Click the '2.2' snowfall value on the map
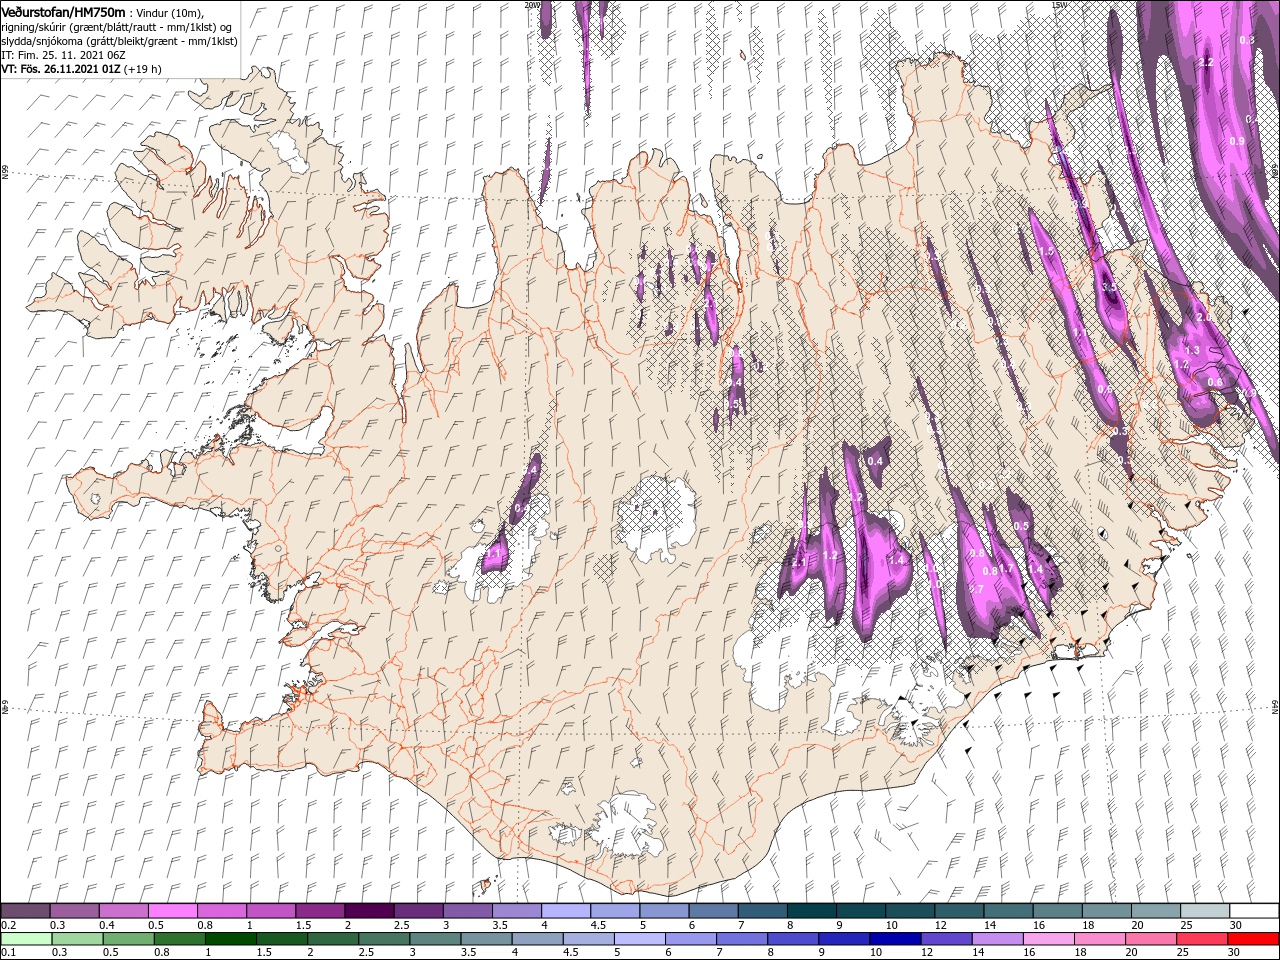1280x960 pixels. point(1206,62)
